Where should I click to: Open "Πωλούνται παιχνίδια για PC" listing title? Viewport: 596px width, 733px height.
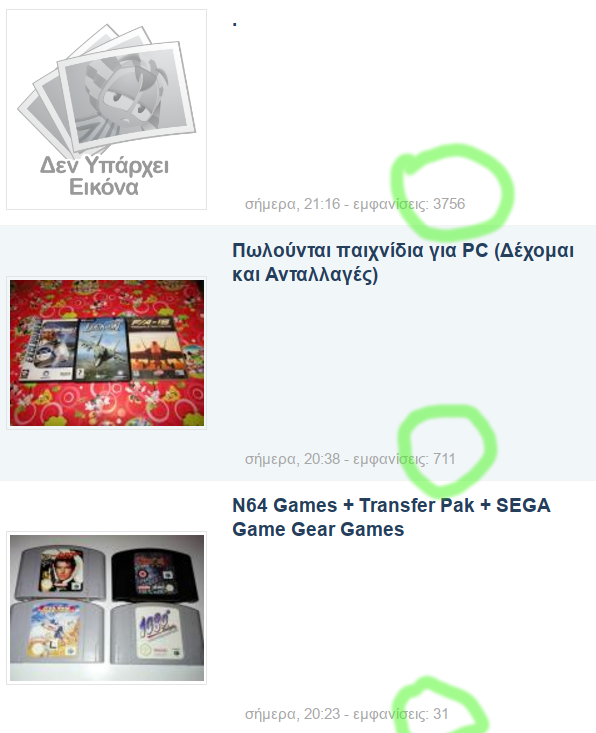[x=402, y=262]
